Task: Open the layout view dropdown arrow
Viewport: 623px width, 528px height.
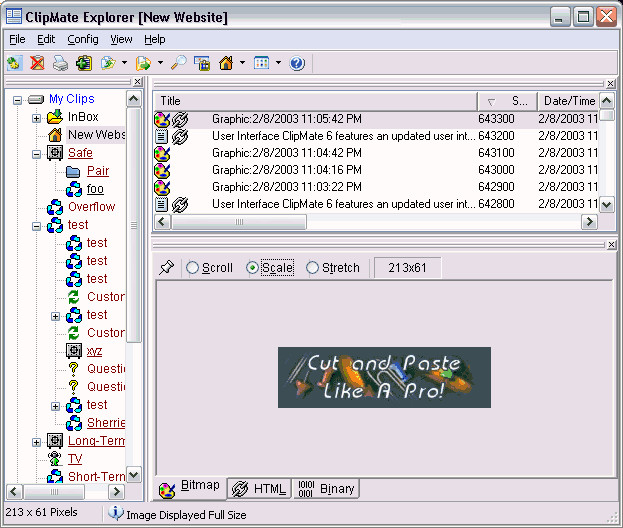Action: click(x=278, y=63)
